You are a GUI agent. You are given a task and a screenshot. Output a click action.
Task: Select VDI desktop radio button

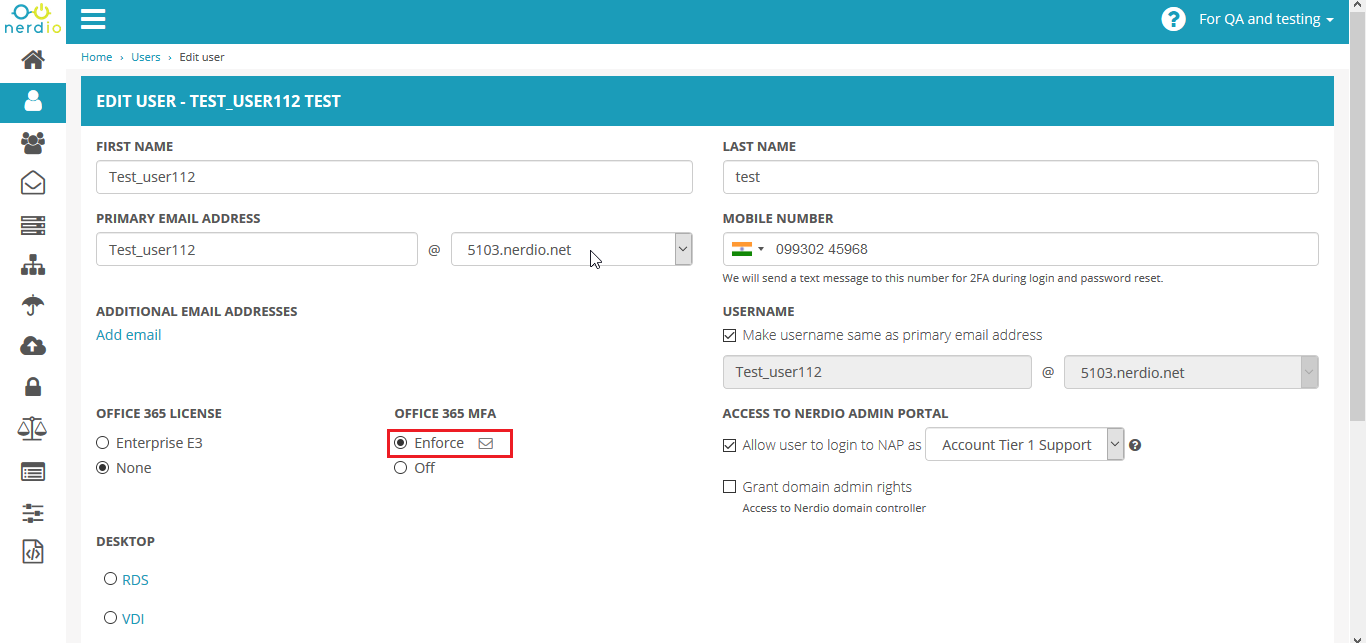pos(111,618)
